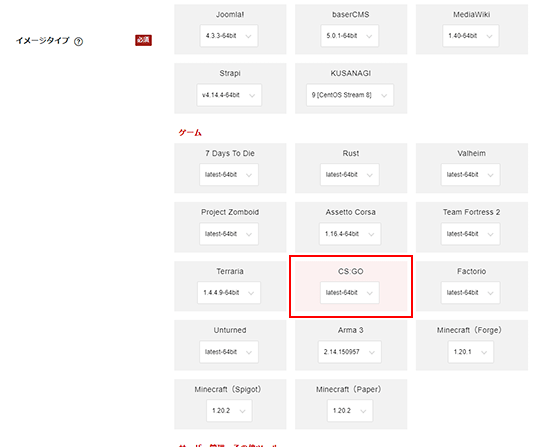Click the イメージタイプ label
The height and width of the screenshot is (447, 550).
point(42,41)
